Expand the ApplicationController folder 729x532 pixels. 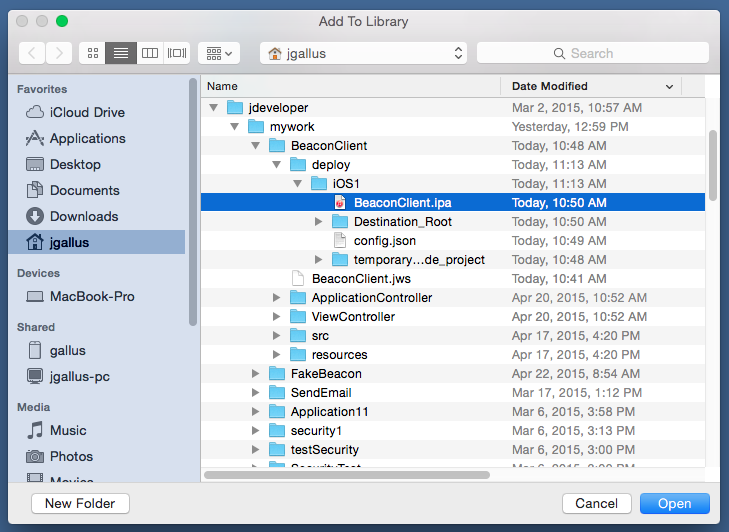pyautogui.click(x=277, y=298)
